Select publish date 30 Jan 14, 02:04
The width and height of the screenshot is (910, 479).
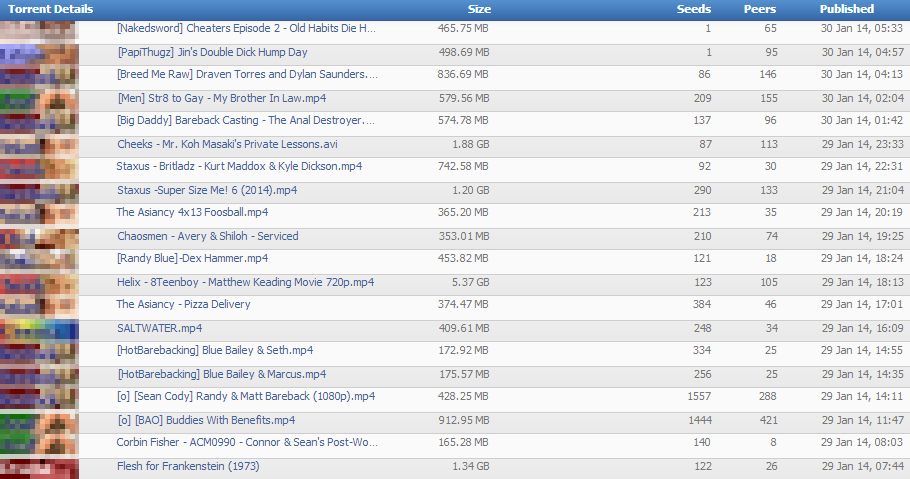tap(862, 99)
